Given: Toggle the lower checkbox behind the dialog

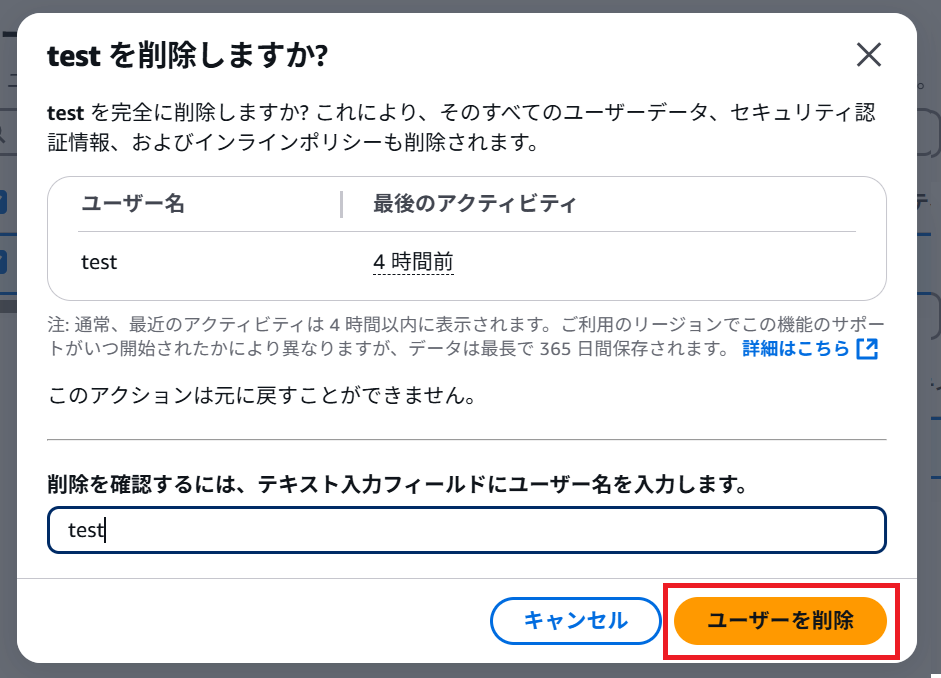Looking at the screenshot, I should click(3, 262).
